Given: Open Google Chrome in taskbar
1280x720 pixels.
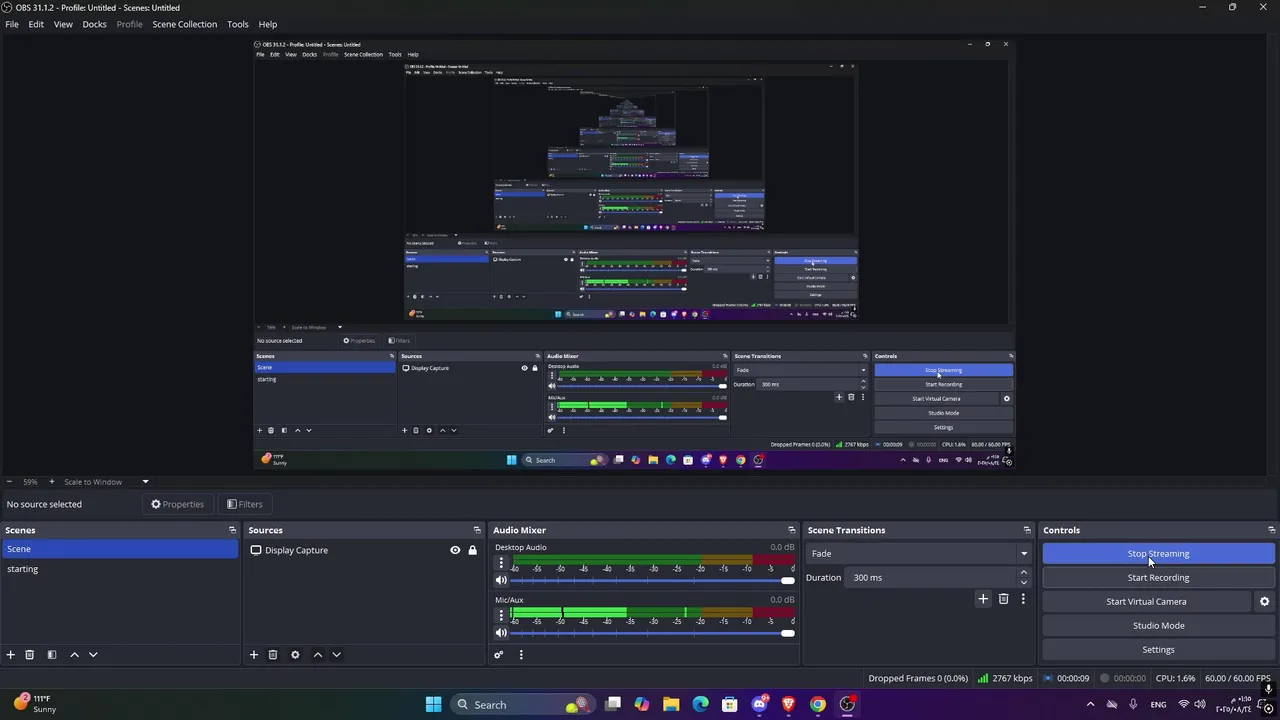Looking at the screenshot, I should (818, 705).
